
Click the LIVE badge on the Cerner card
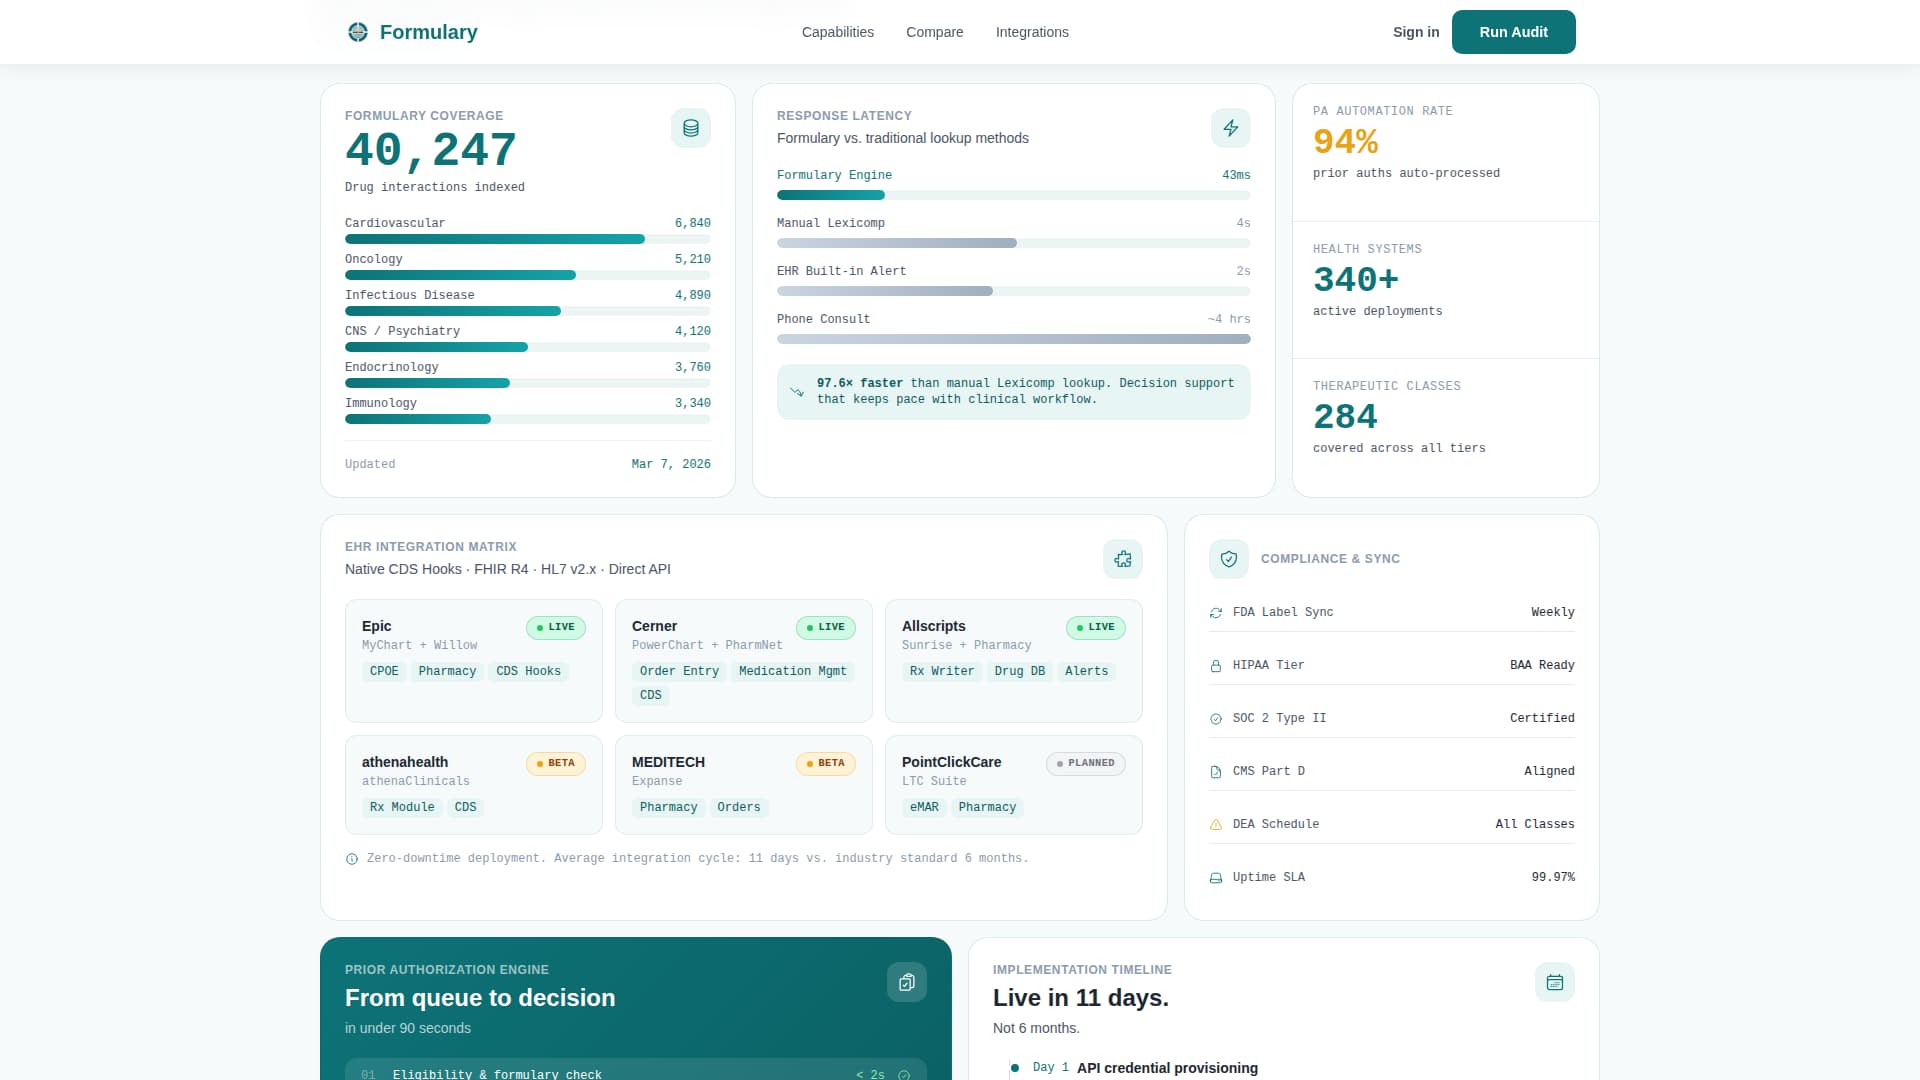[826, 627]
